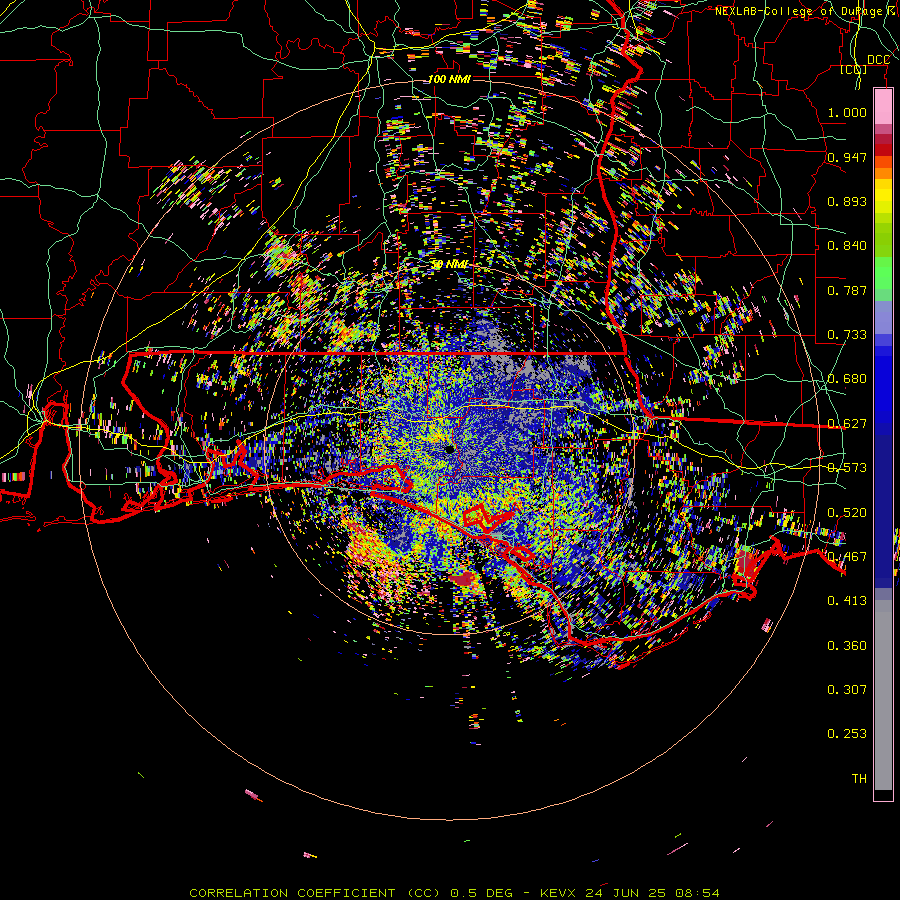
Task: Click the 24 JUN 25 08:54 timestamp
Action: pos(653,893)
